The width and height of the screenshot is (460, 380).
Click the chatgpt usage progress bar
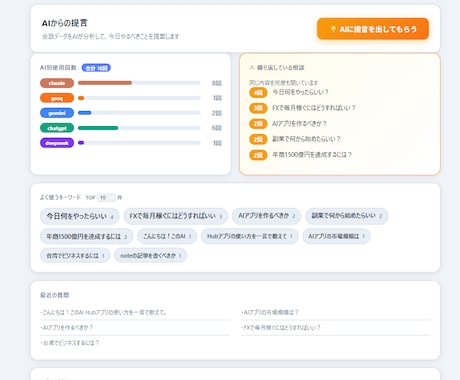pos(139,128)
